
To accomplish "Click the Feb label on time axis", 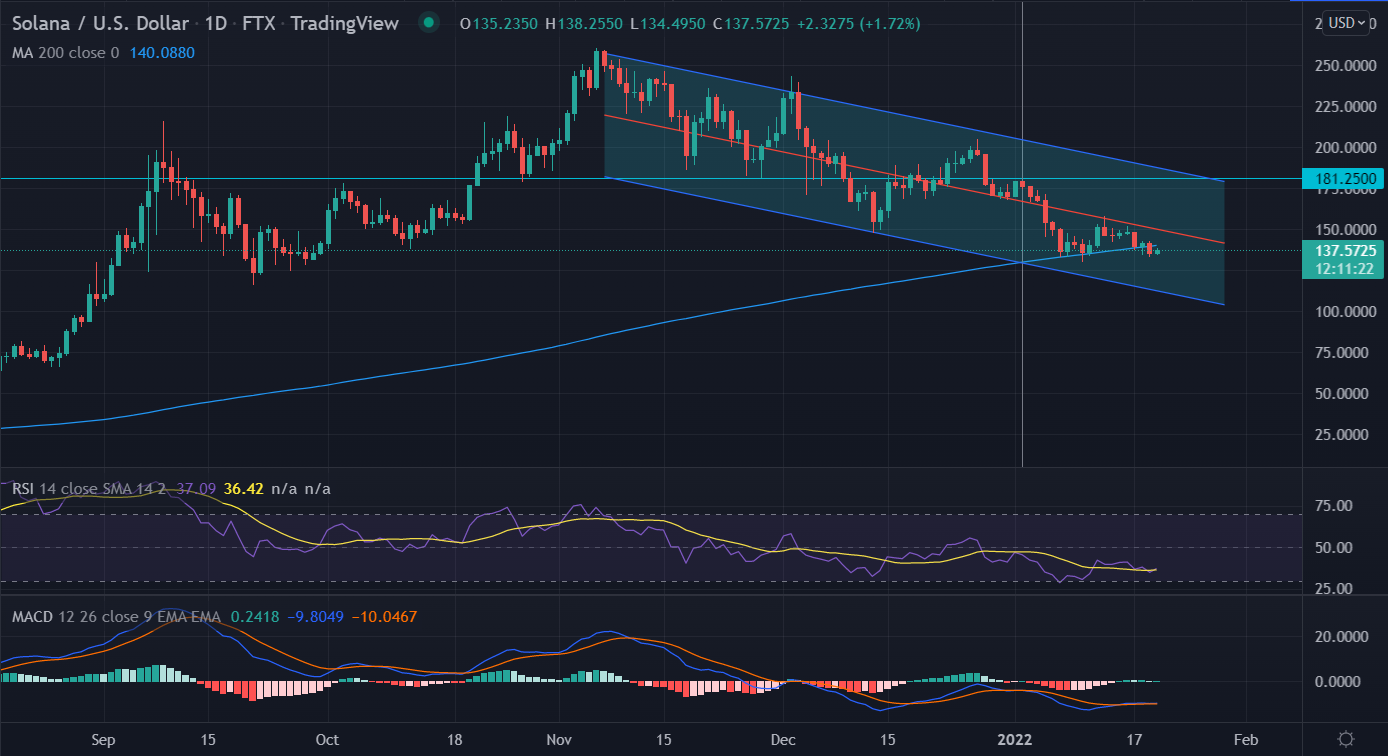I will pos(1244,740).
